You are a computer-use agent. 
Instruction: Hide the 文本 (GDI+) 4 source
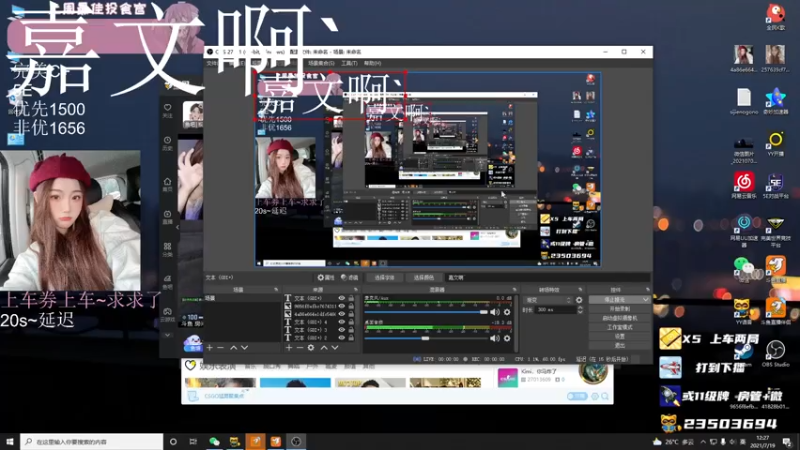341,322
